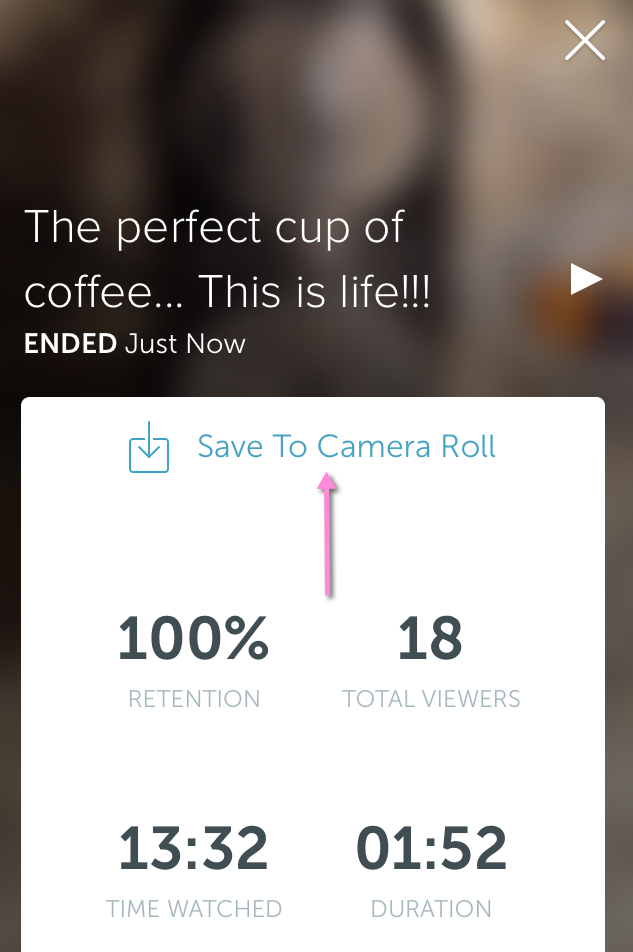
Task: Select the ENDED Just Now status label
Action: [133, 343]
